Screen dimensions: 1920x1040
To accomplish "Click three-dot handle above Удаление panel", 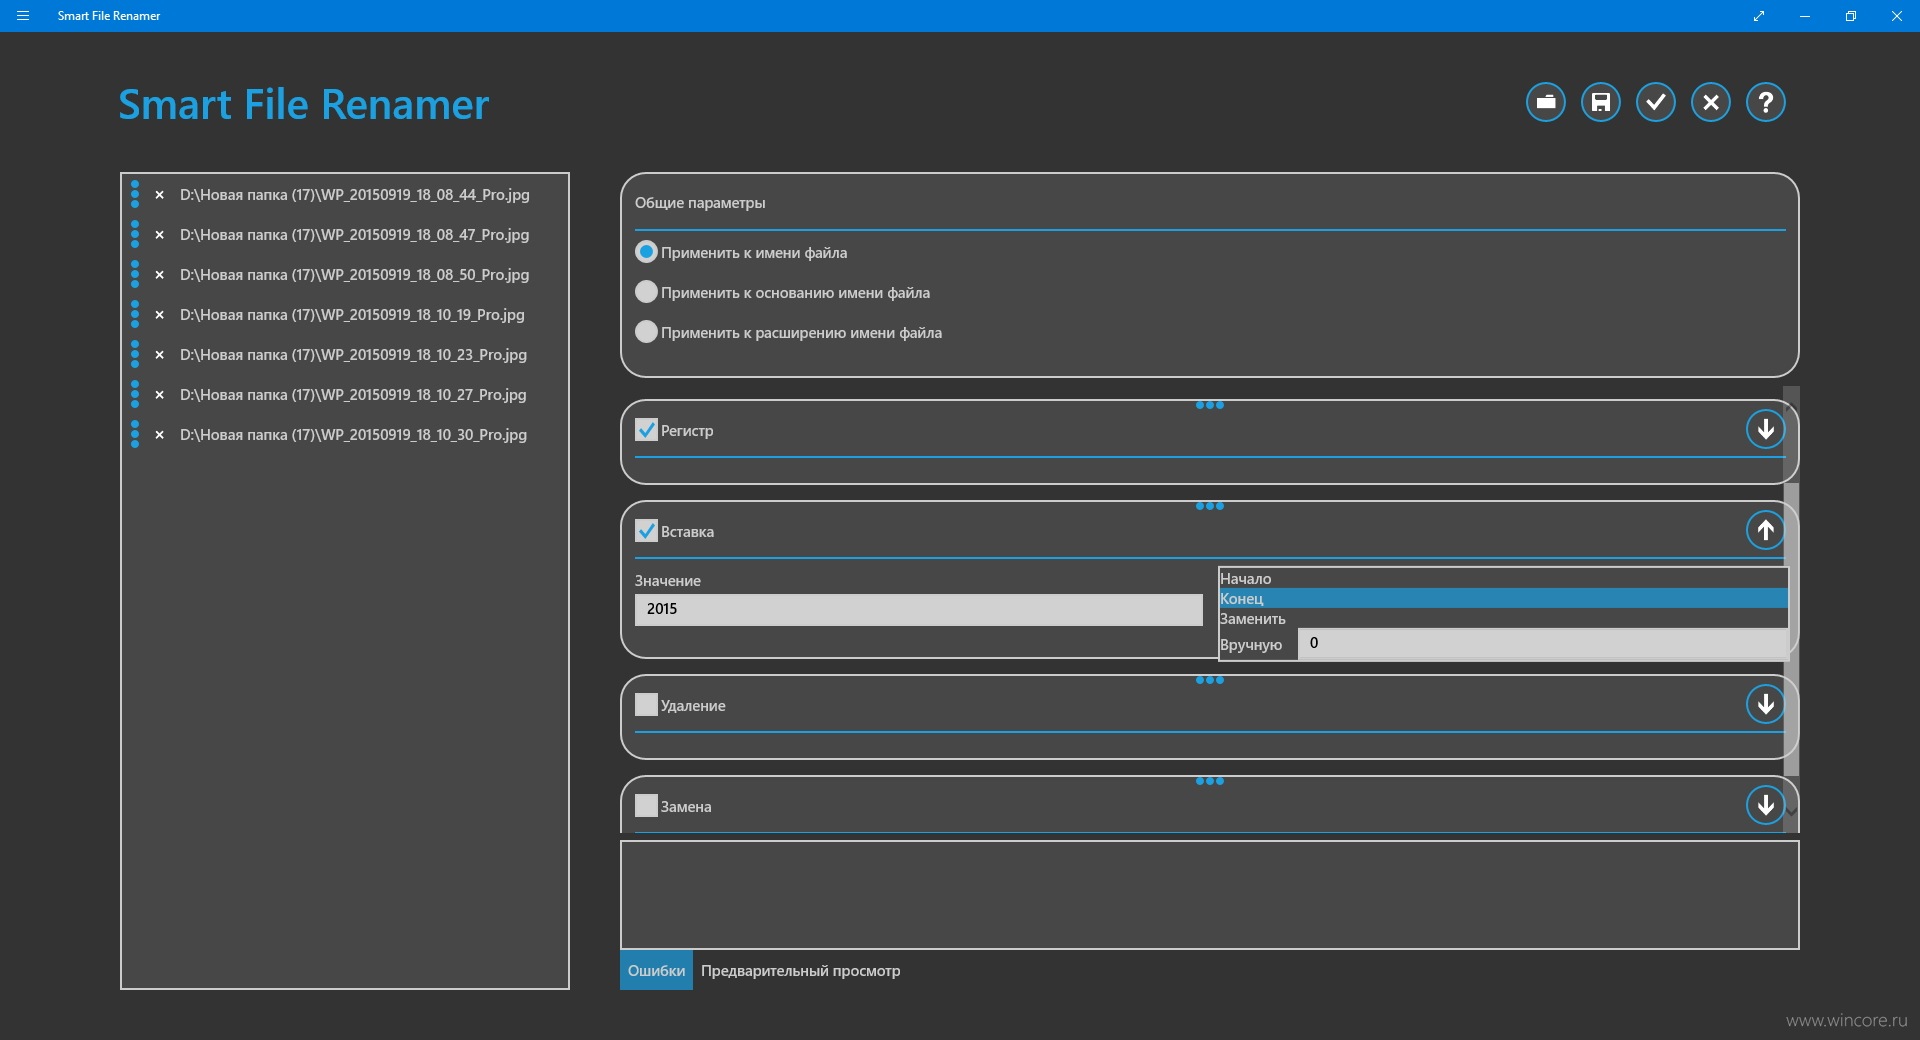I will click(x=1210, y=680).
